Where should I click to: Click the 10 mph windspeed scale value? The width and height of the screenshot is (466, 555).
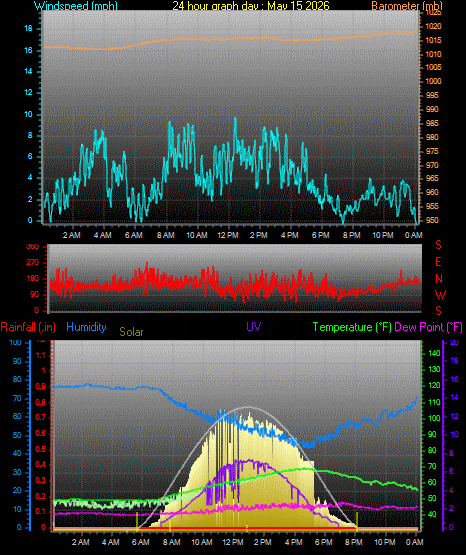[28, 114]
